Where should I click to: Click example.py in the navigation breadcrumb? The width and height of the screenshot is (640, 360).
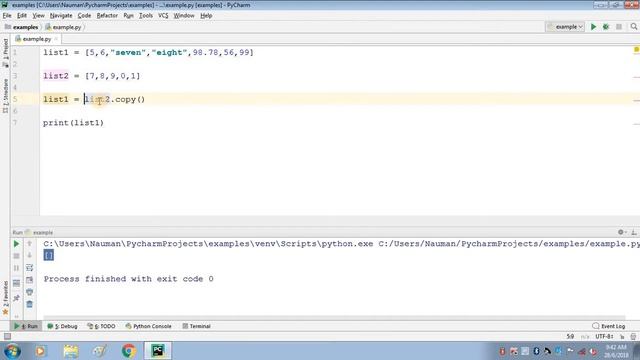coord(63,27)
